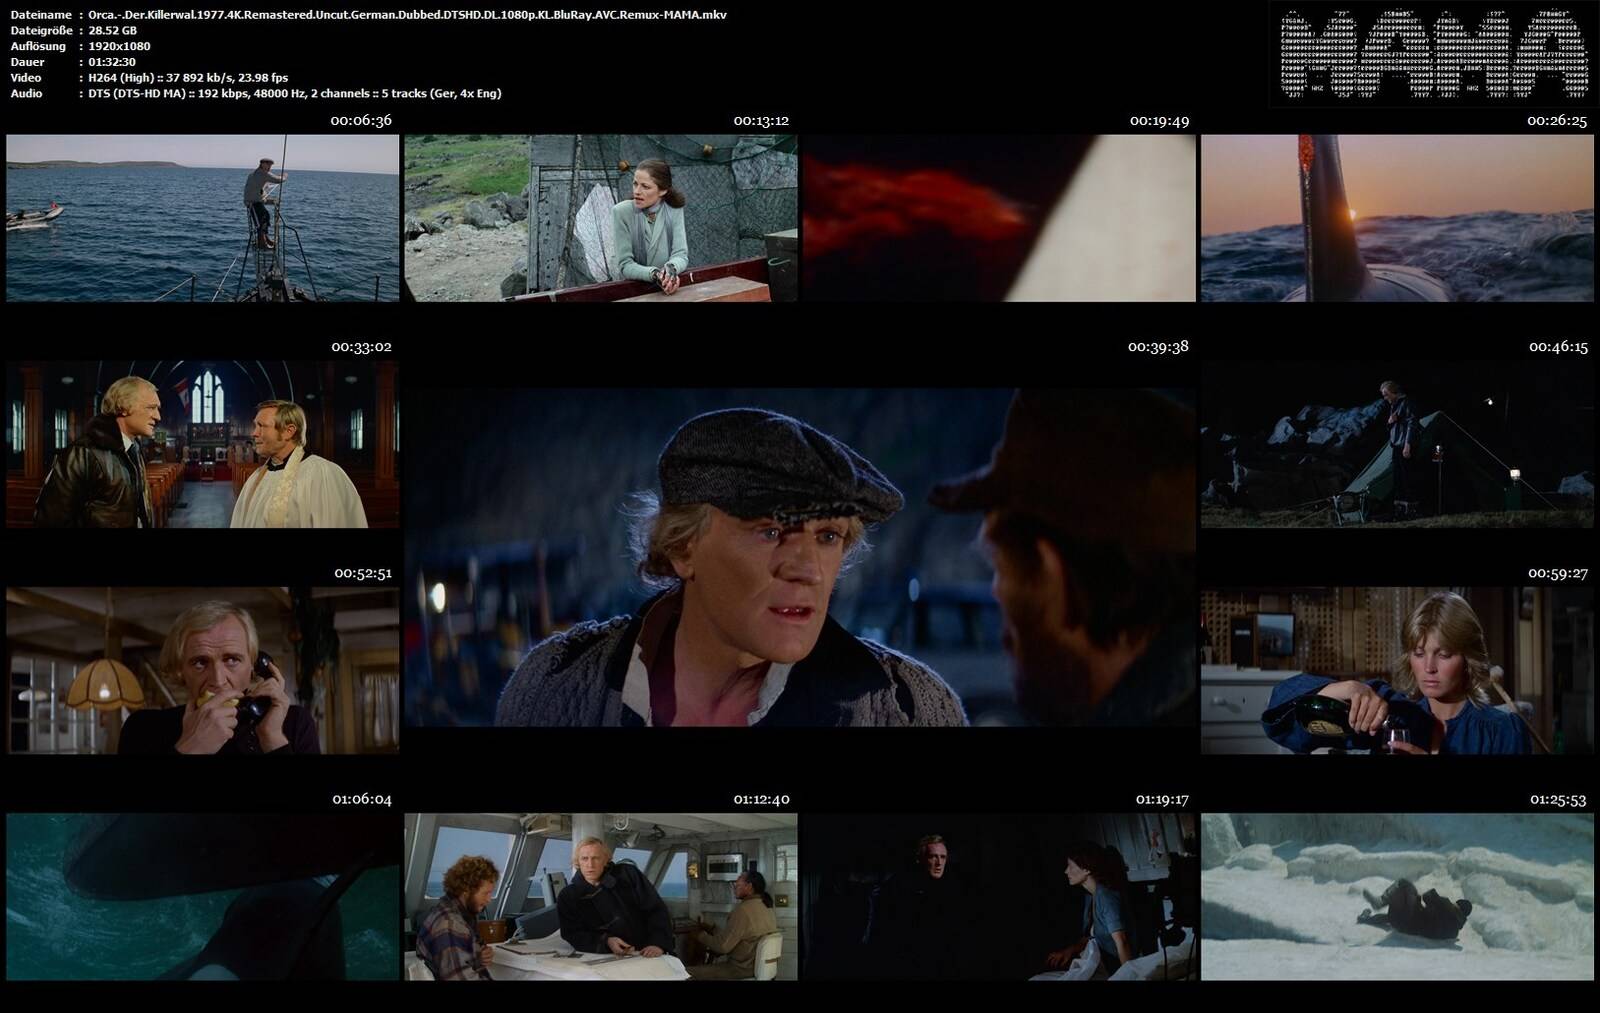Click the timestamp 01:12:40
The image size is (1600, 1013).
tap(761, 800)
